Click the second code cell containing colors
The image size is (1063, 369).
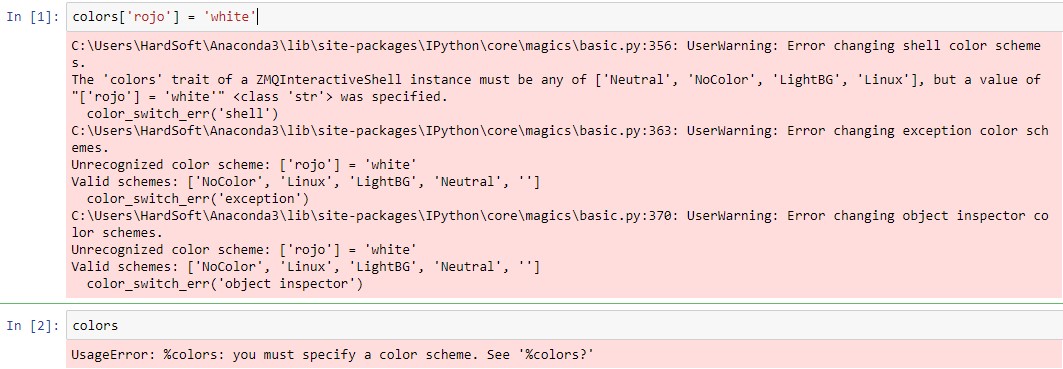click(x=564, y=326)
